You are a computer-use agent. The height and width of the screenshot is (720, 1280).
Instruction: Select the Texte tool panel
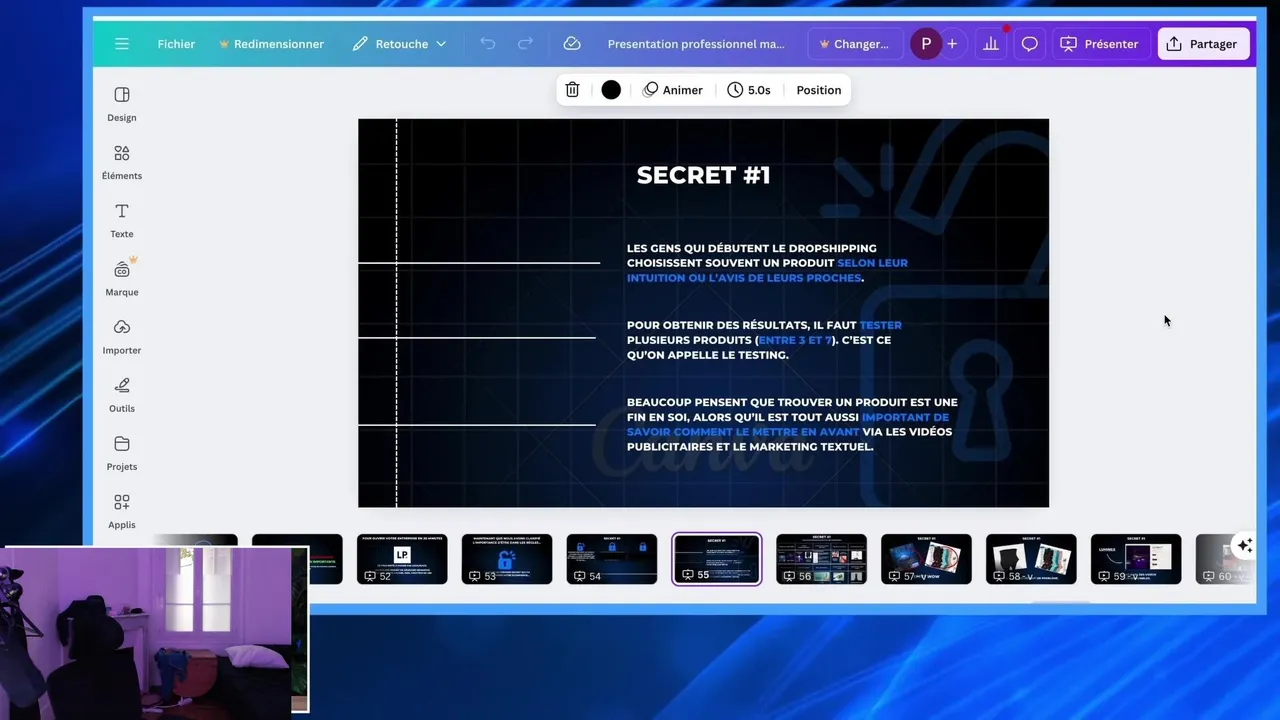(122, 220)
